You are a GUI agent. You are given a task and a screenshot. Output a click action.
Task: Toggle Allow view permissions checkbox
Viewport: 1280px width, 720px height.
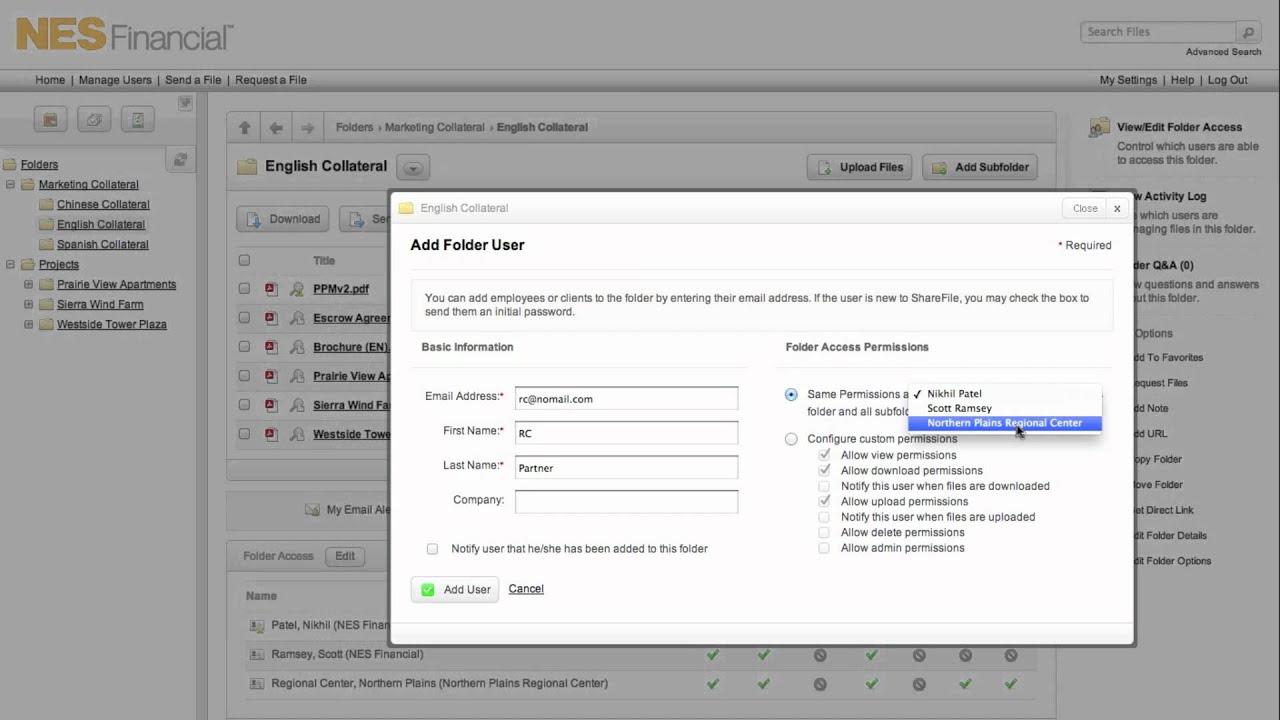point(825,455)
